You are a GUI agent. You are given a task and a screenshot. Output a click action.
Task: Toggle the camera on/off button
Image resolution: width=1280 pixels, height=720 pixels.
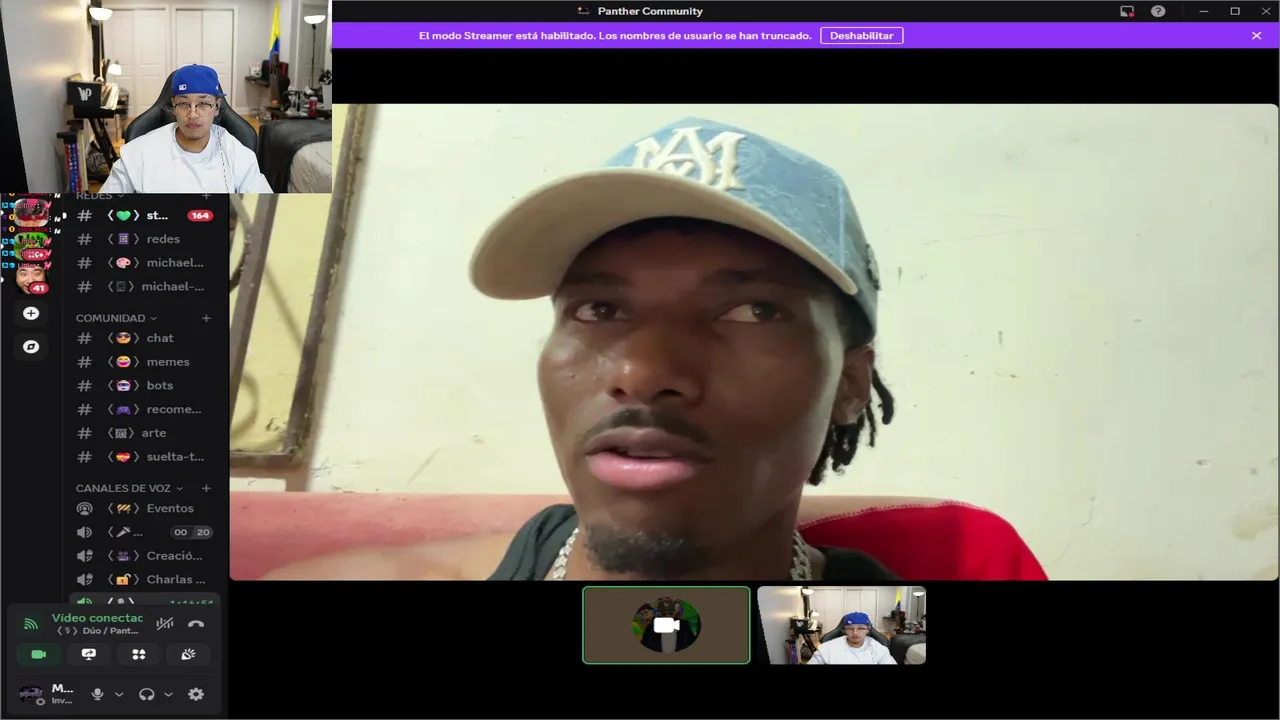pyautogui.click(x=39, y=654)
